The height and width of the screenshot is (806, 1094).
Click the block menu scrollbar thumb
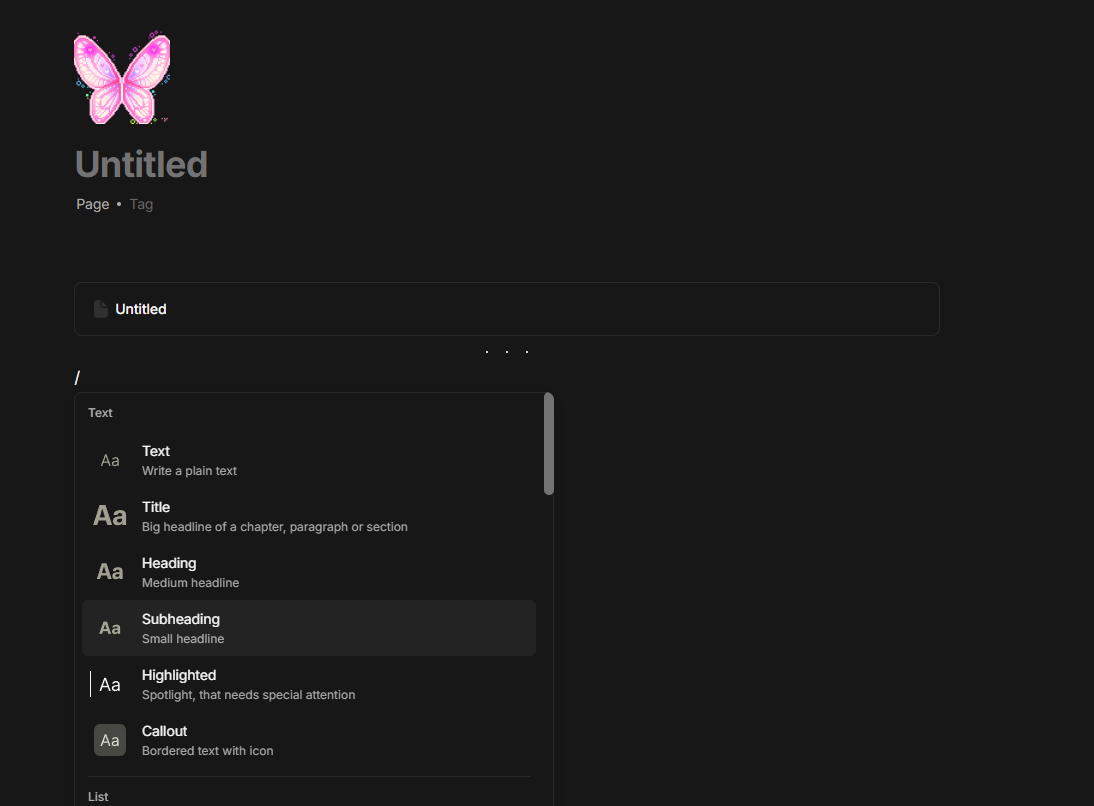point(548,444)
